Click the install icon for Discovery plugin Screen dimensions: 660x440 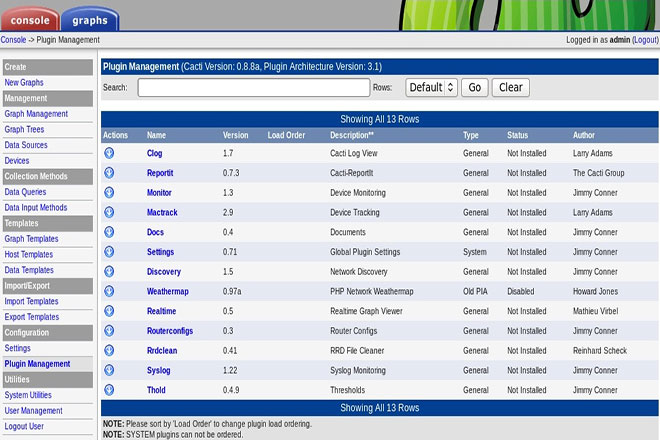109,272
